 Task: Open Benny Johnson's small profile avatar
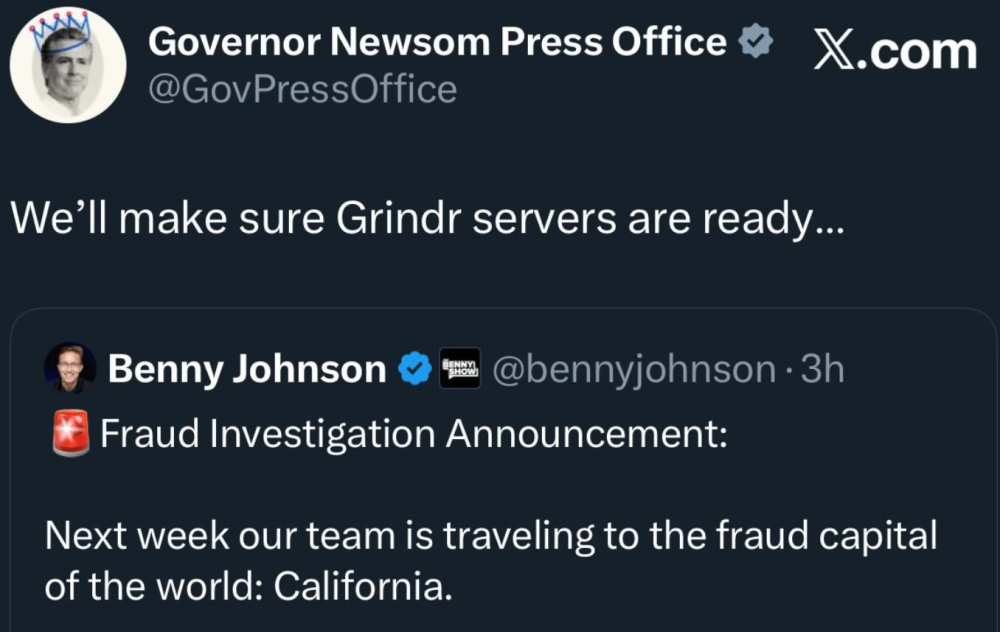70,369
